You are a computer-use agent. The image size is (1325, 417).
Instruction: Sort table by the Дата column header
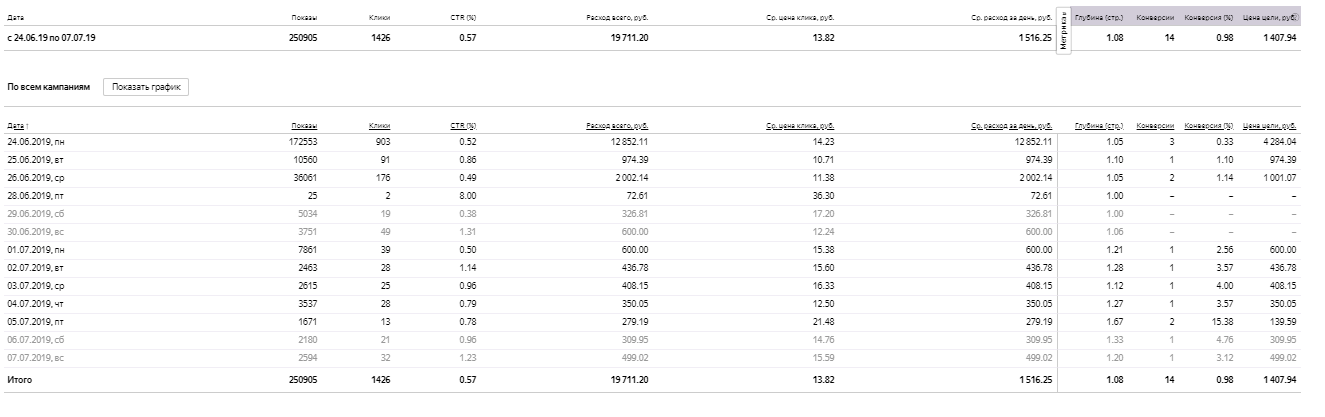point(17,126)
